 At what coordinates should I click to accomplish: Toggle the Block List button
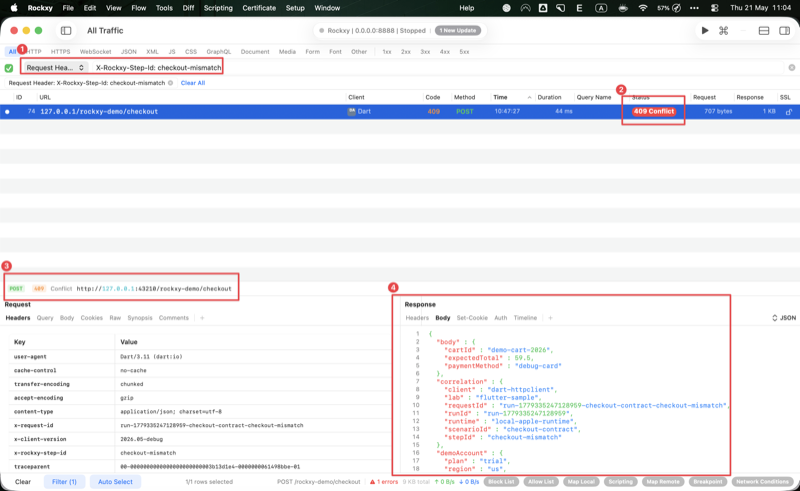click(x=501, y=482)
